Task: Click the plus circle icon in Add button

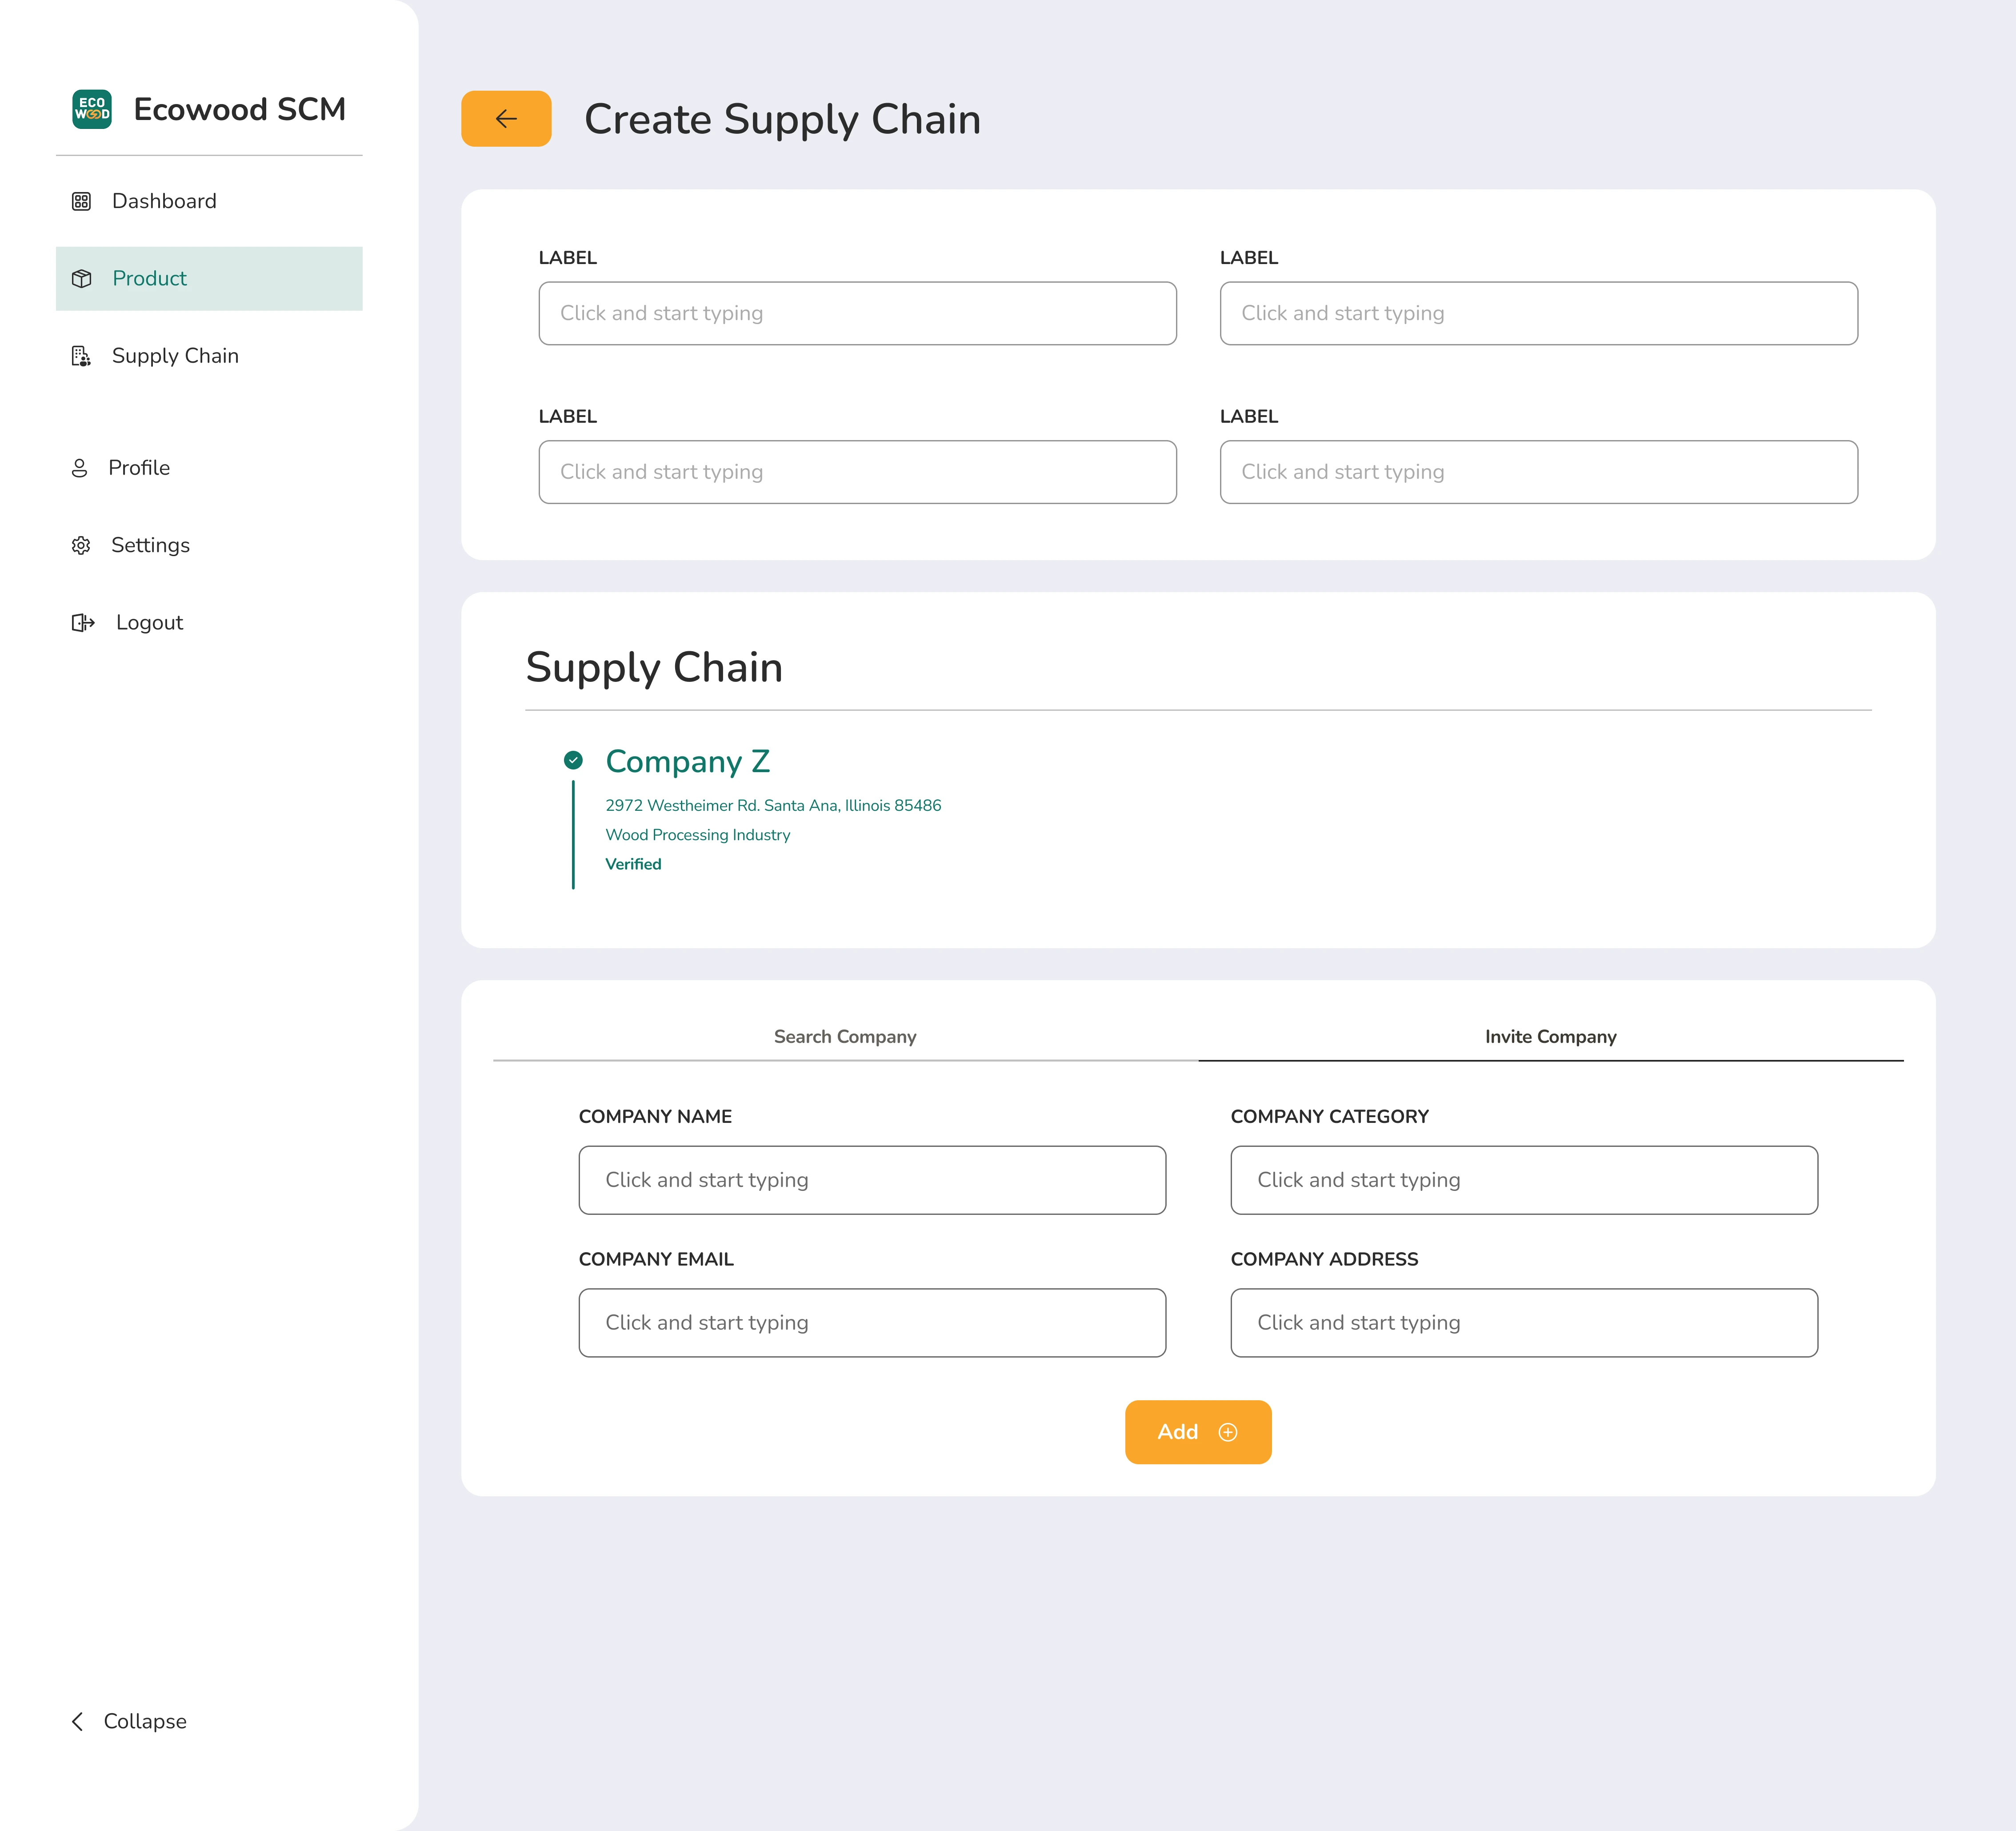Action: pyautogui.click(x=1228, y=1432)
